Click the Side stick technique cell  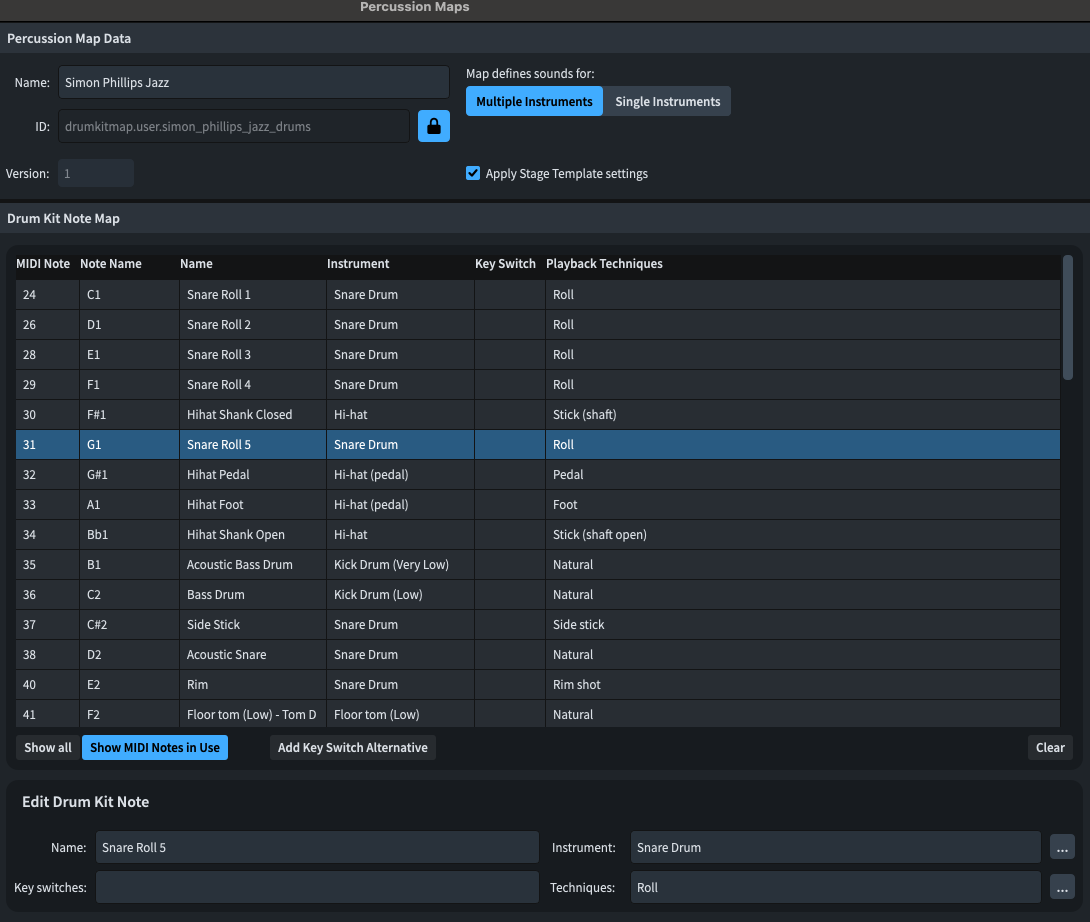tap(803, 624)
